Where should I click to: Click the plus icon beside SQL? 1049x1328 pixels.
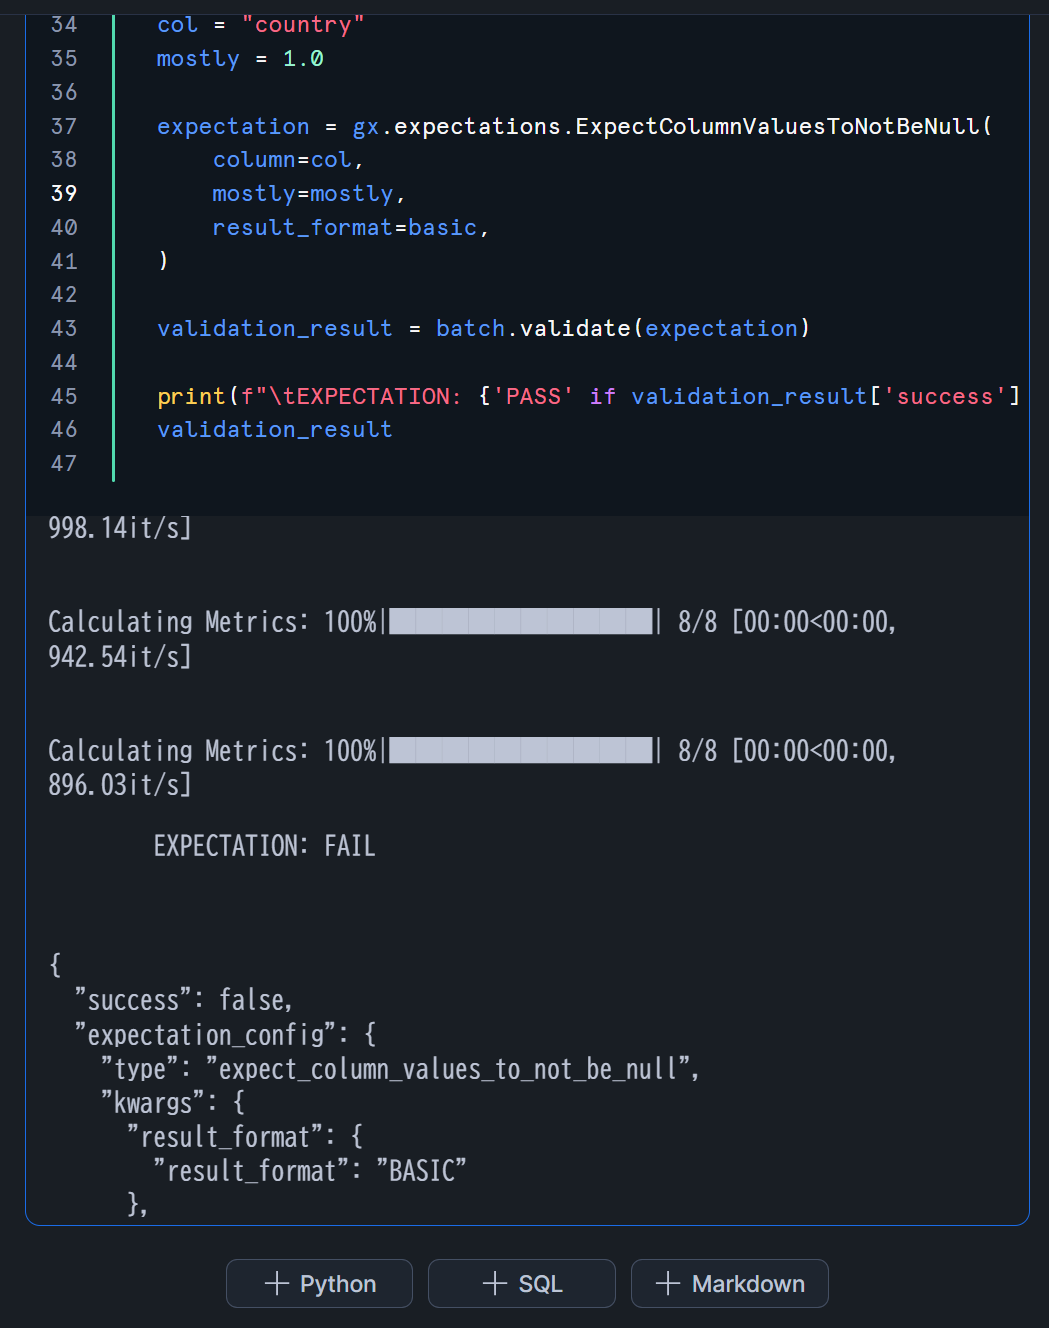(x=495, y=1283)
